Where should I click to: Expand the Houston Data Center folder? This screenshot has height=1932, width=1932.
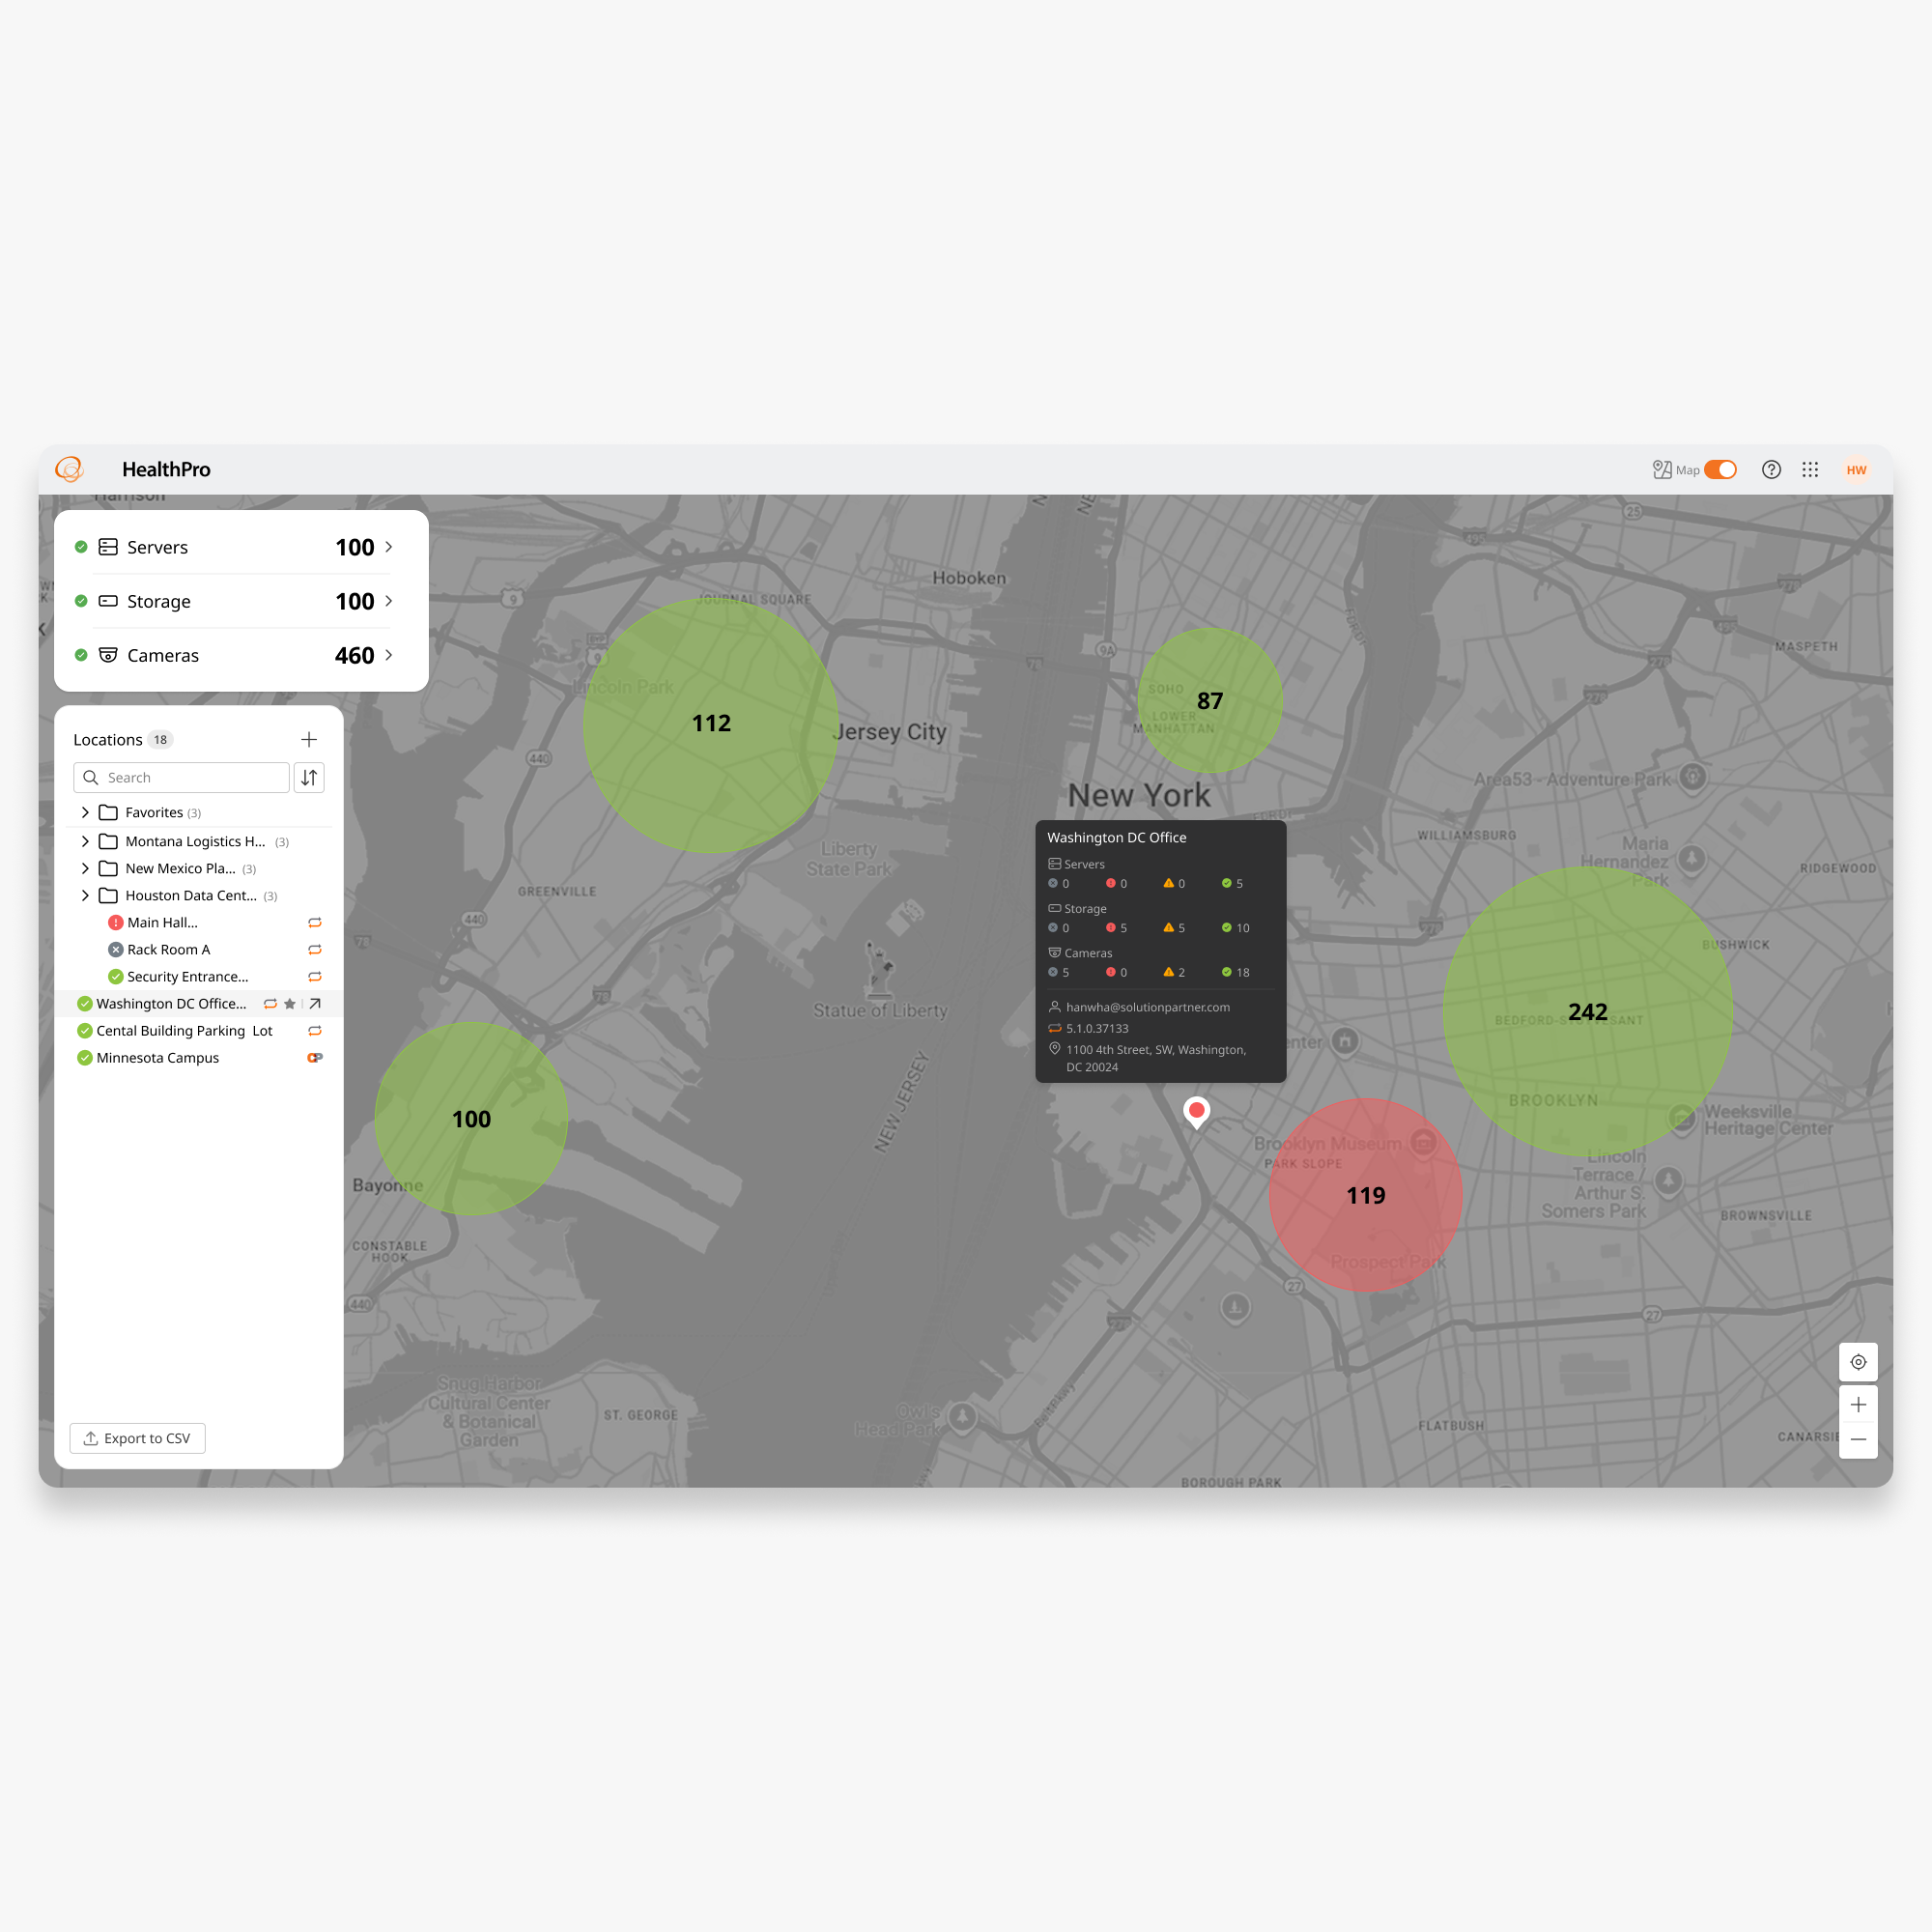85,895
